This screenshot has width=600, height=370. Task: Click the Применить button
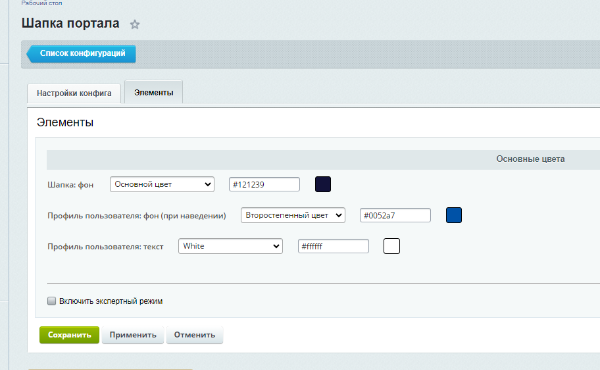pos(133,335)
